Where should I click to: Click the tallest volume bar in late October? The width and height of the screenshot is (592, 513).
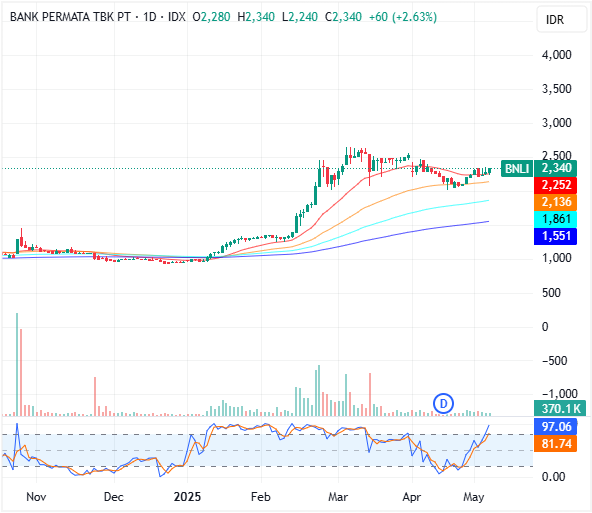pyautogui.click(x=17, y=364)
